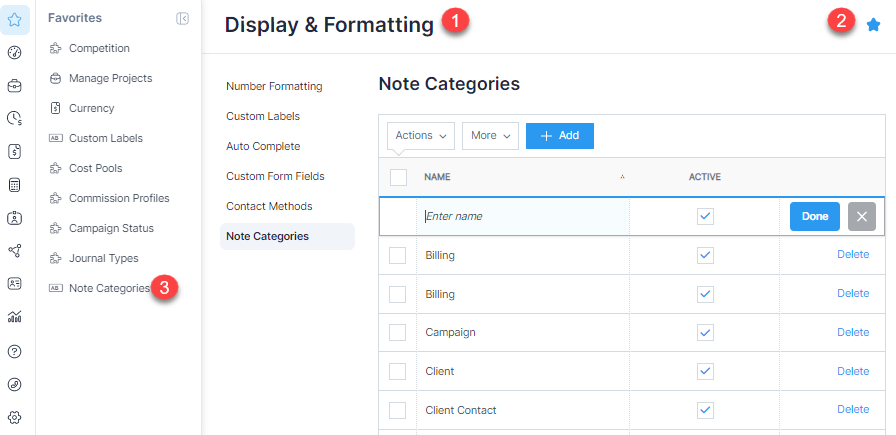The image size is (896, 435).
Task: Toggle the blue favorite star for this page
Action: coord(873,25)
